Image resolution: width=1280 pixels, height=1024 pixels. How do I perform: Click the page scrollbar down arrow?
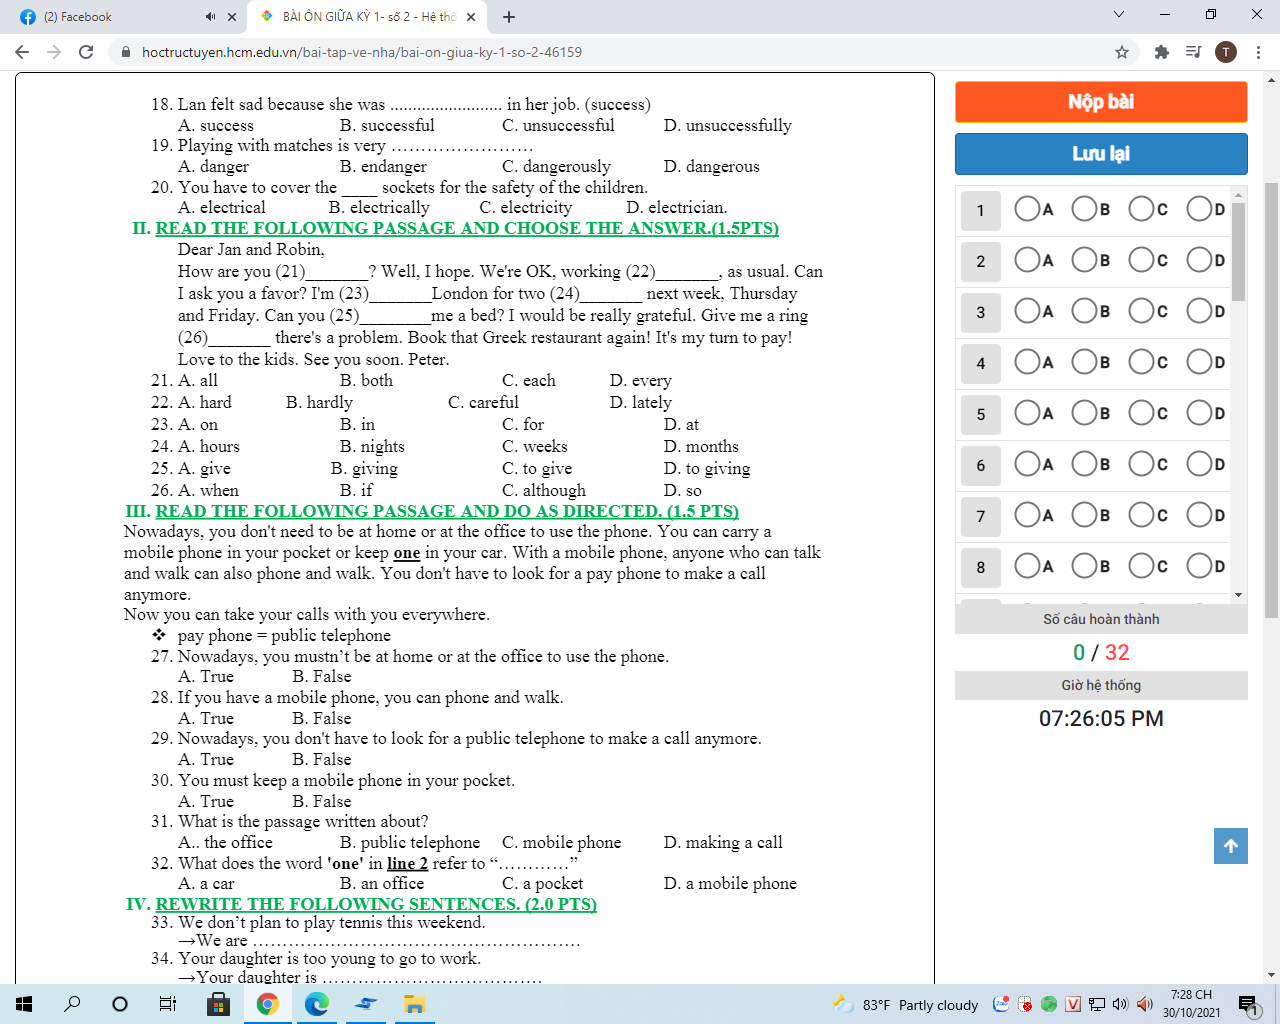pos(1271,975)
